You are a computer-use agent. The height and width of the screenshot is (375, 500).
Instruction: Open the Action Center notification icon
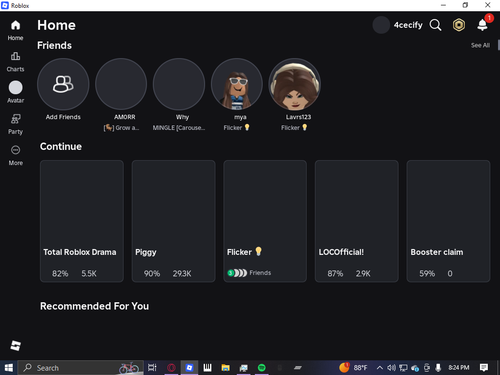pos(484,368)
